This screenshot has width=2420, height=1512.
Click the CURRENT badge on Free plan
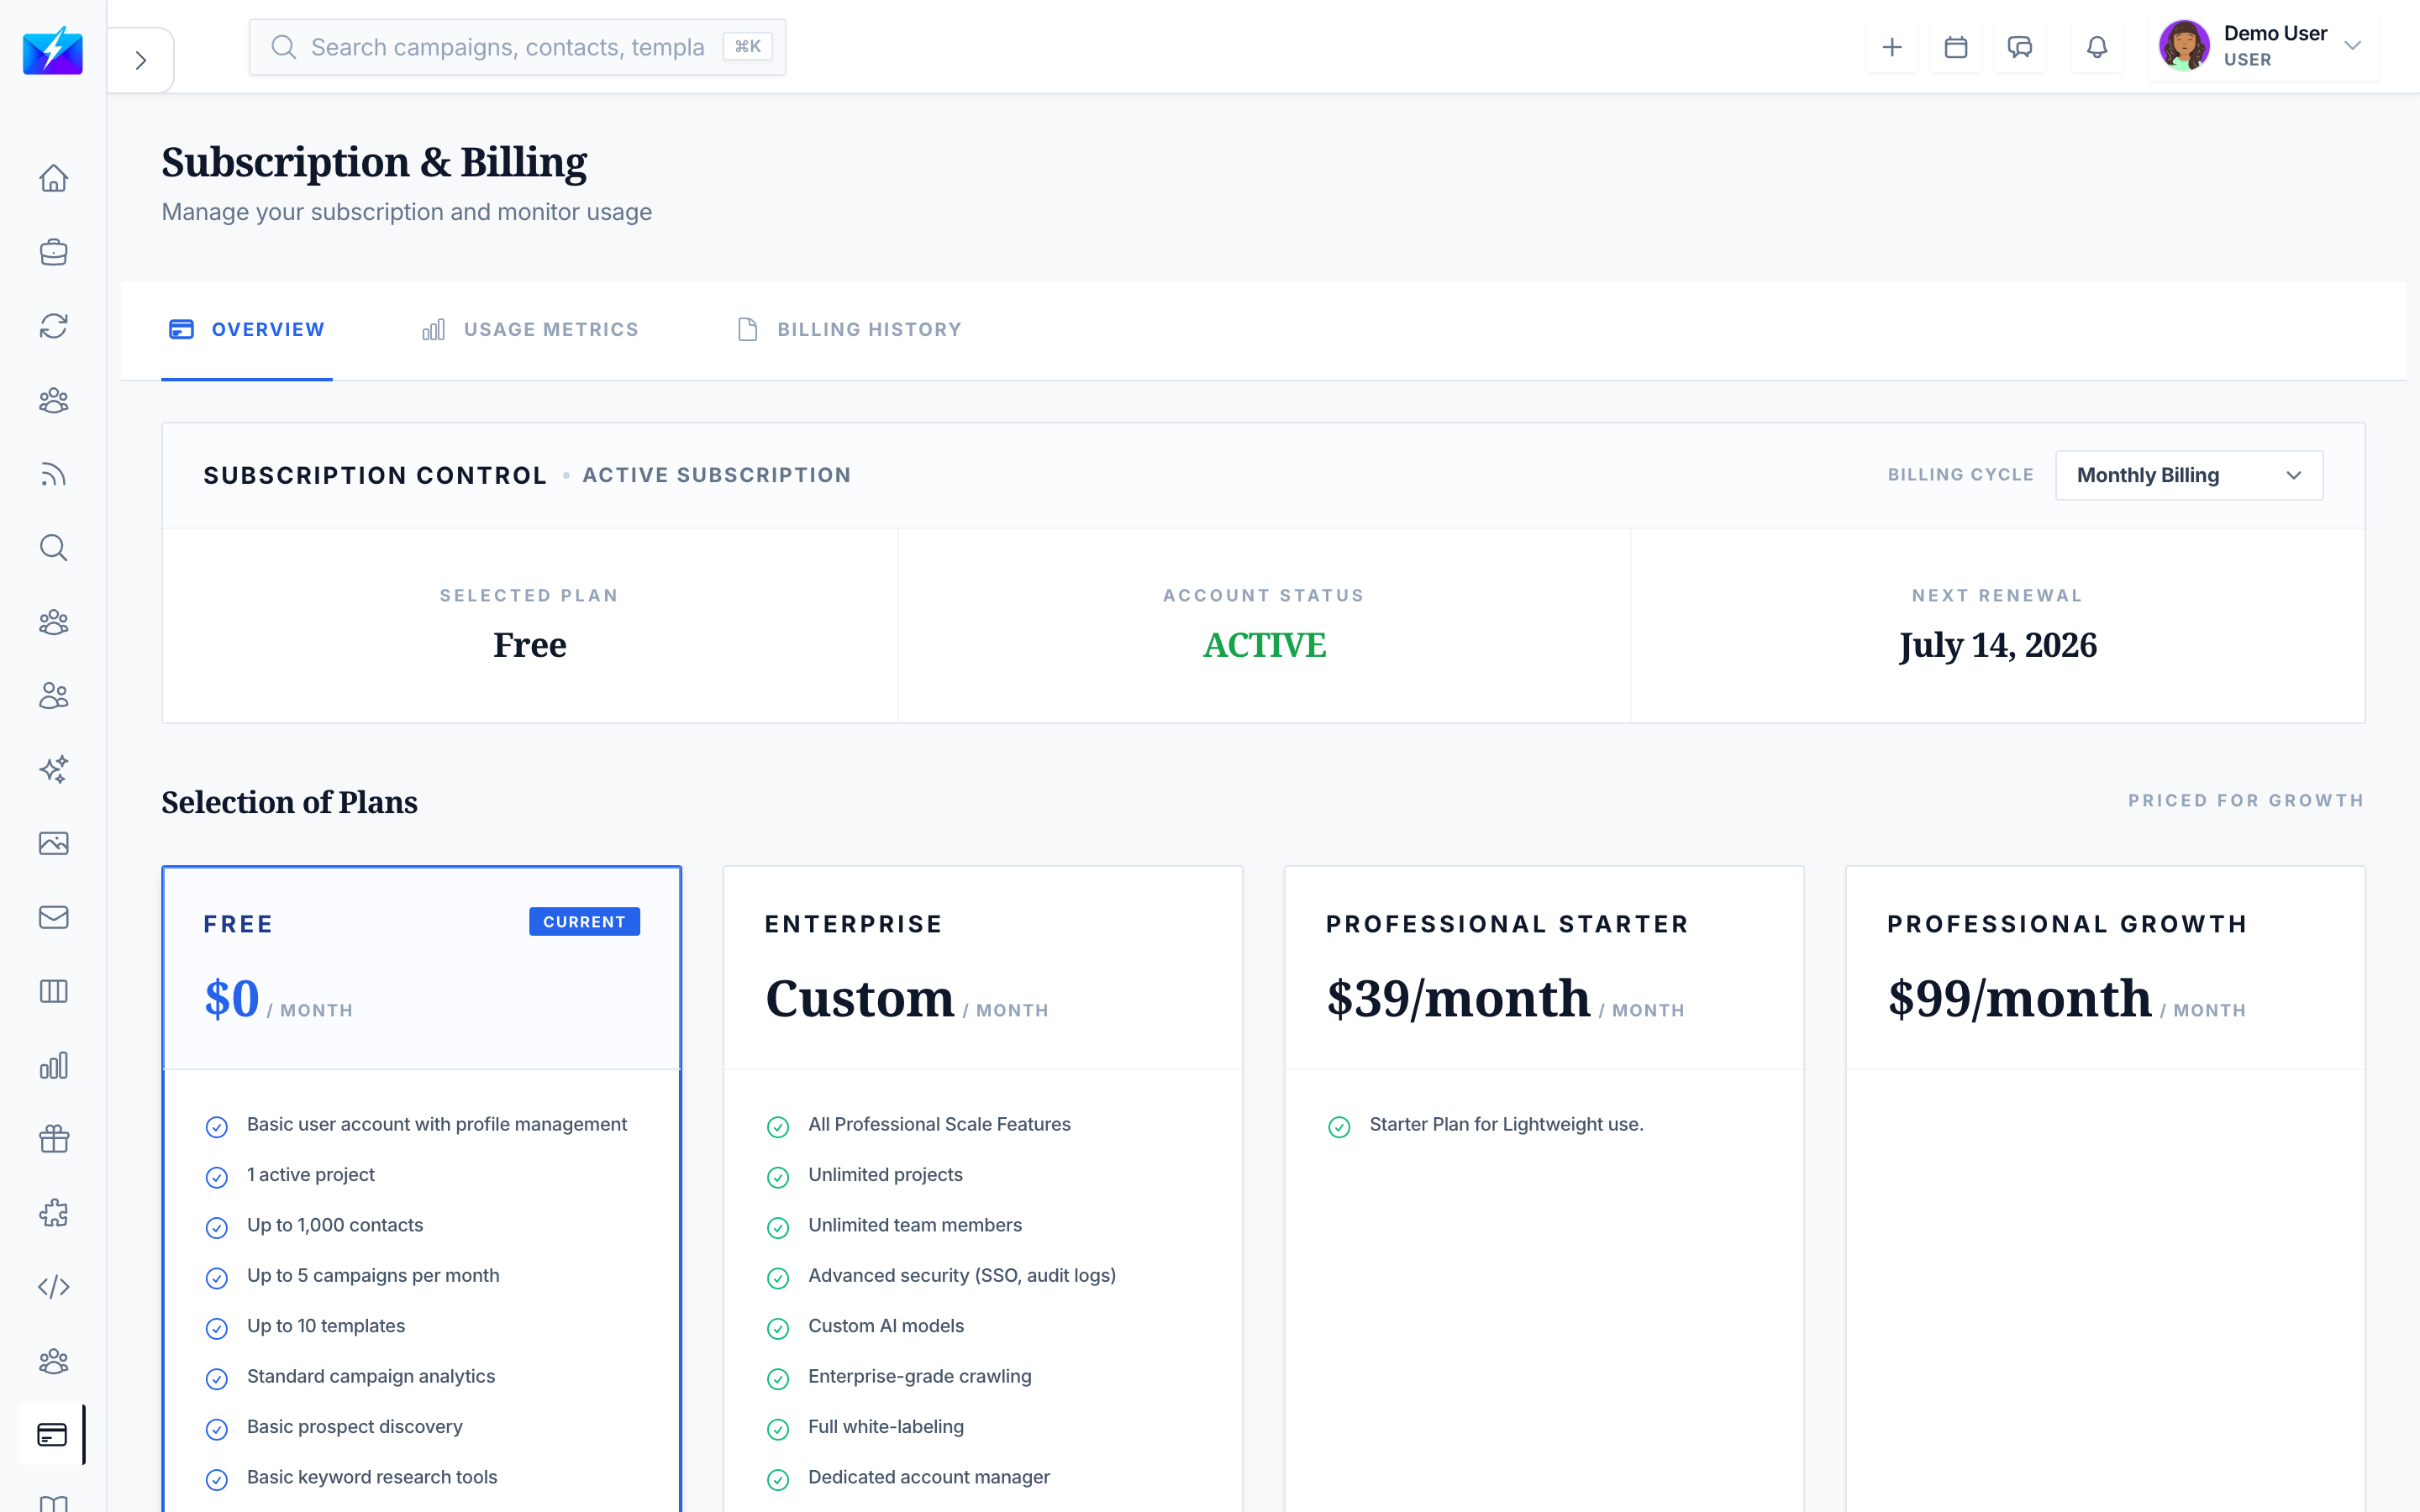[584, 922]
